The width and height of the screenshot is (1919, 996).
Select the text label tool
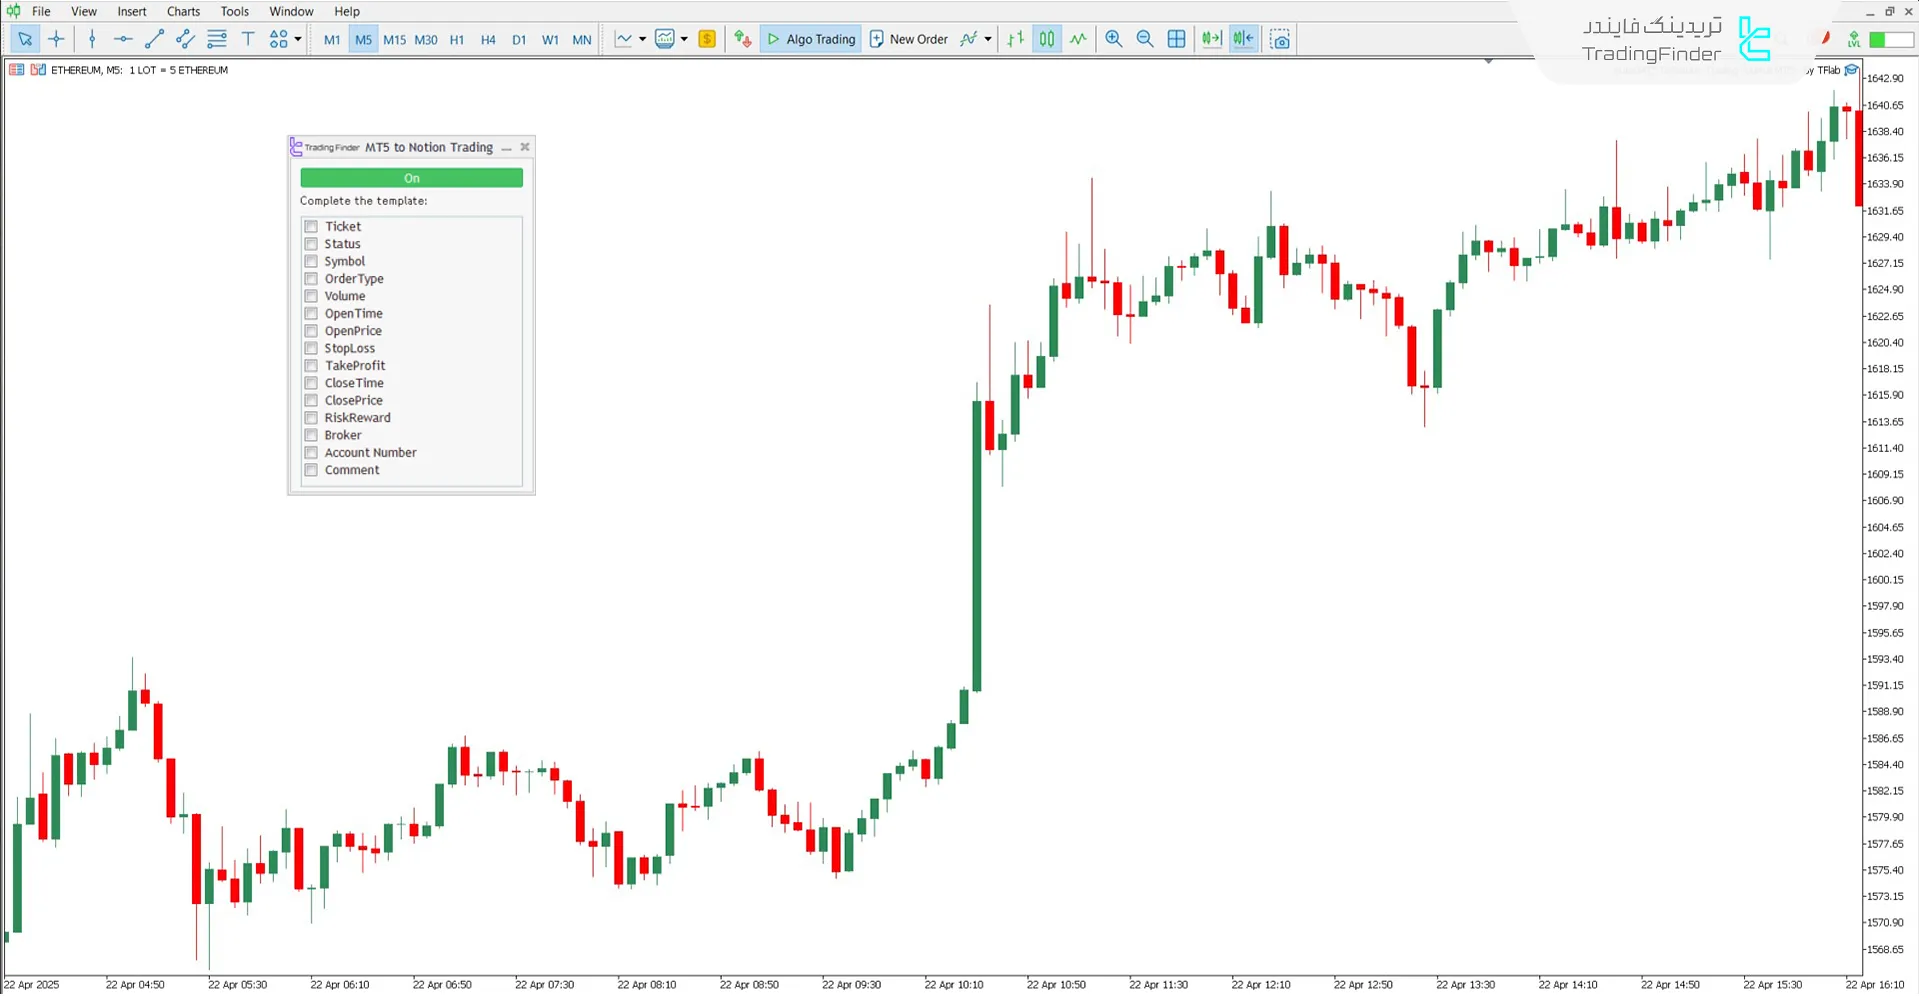[248, 39]
